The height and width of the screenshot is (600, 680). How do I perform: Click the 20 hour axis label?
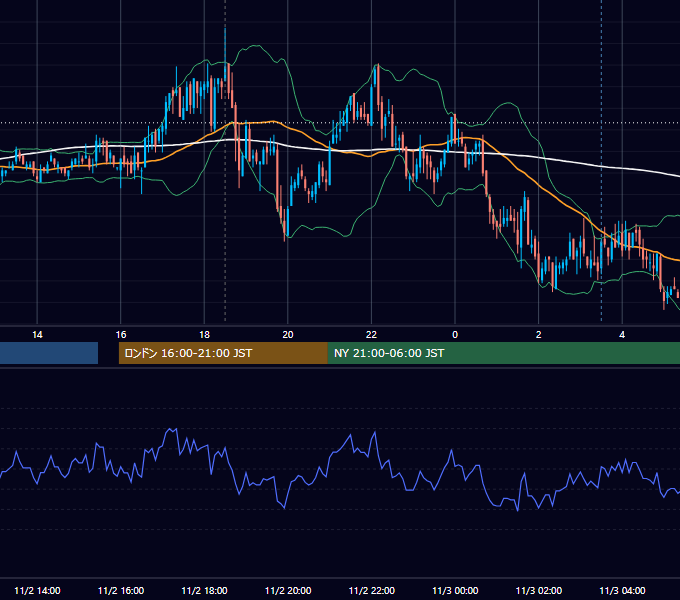click(288, 335)
